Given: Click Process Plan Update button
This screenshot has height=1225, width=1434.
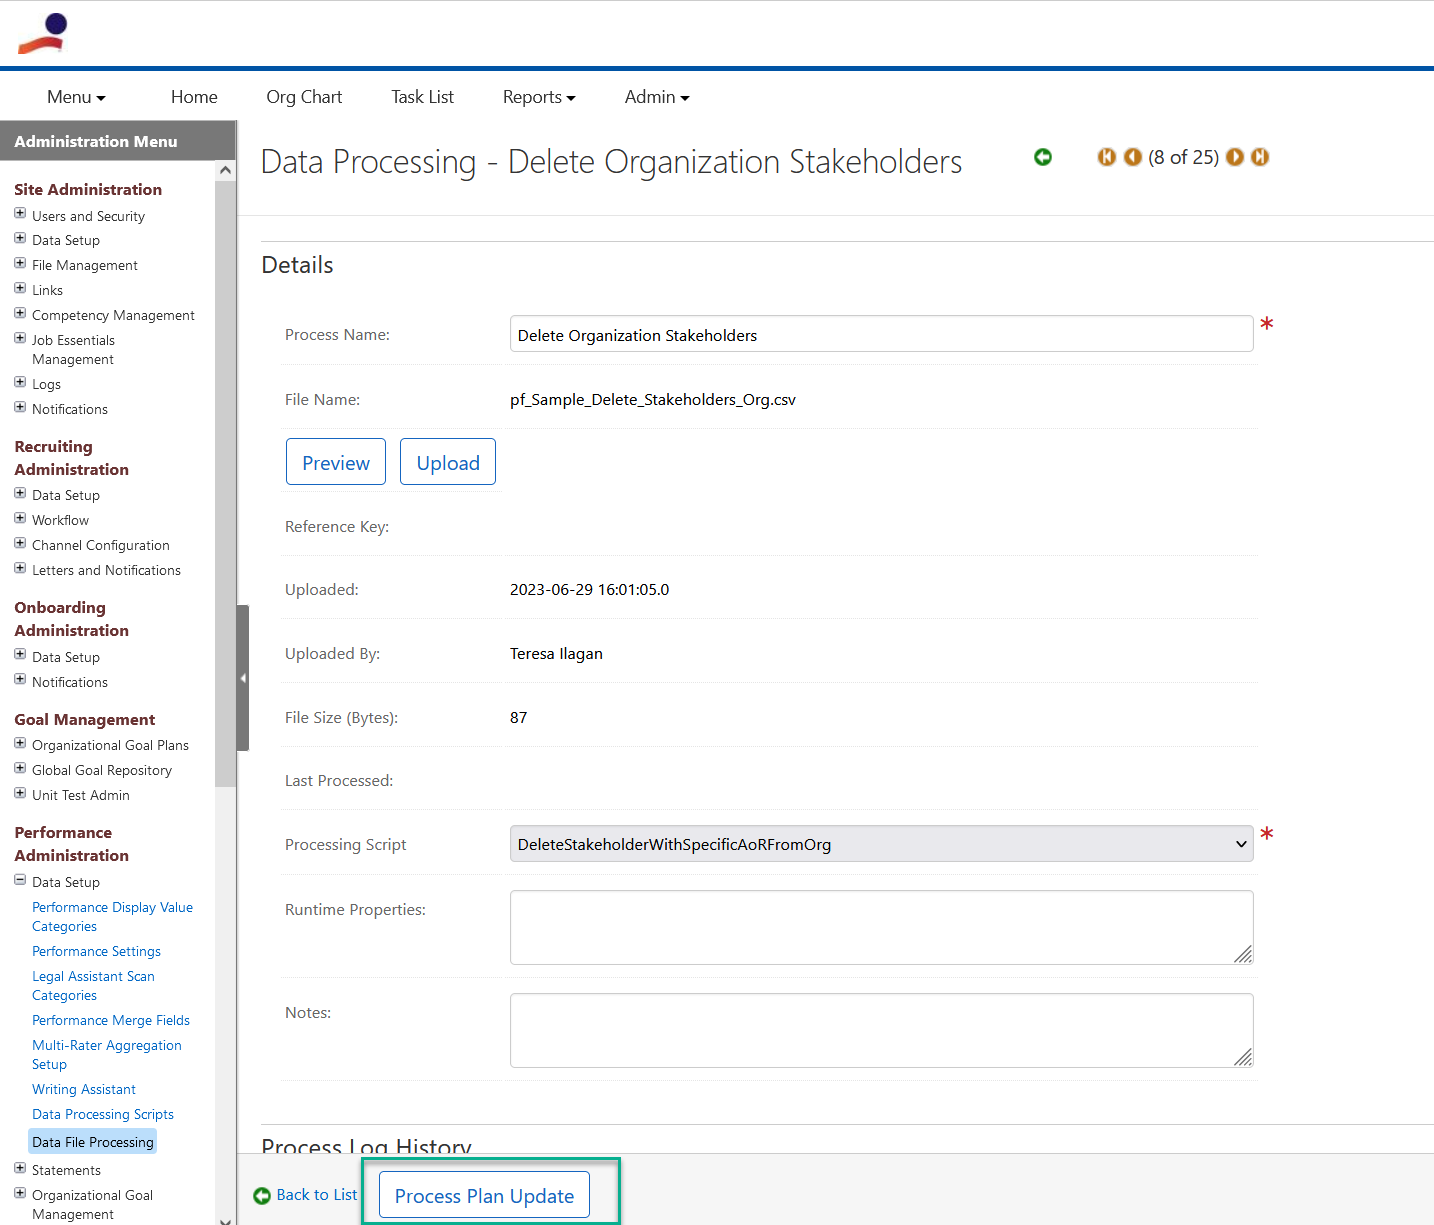Looking at the screenshot, I should pos(484,1196).
